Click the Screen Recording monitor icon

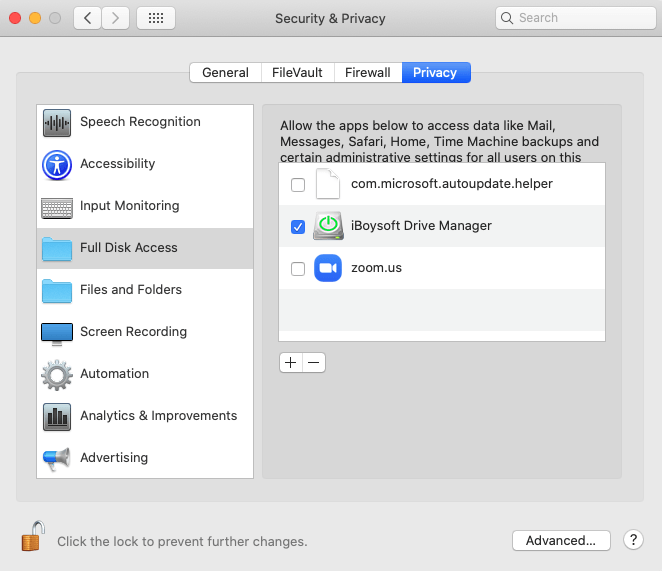(x=57, y=334)
